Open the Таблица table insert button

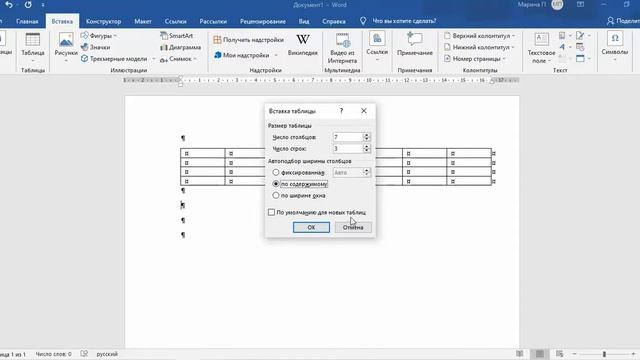pos(33,47)
